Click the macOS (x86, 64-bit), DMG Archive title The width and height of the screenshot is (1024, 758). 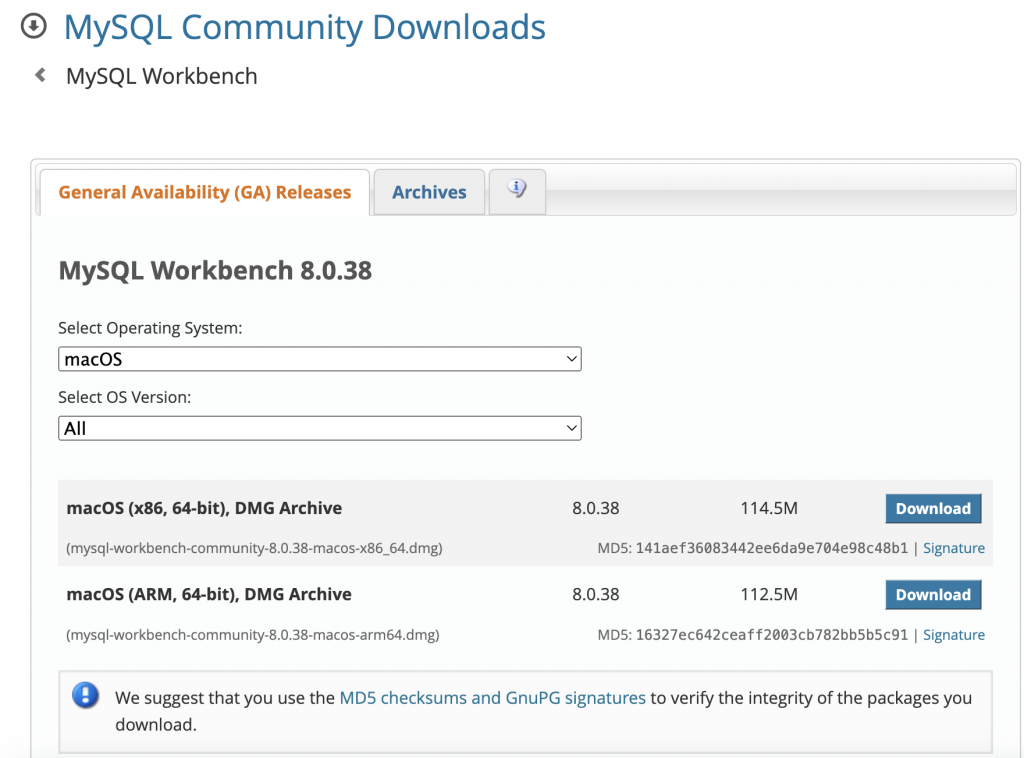[x=204, y=508]
